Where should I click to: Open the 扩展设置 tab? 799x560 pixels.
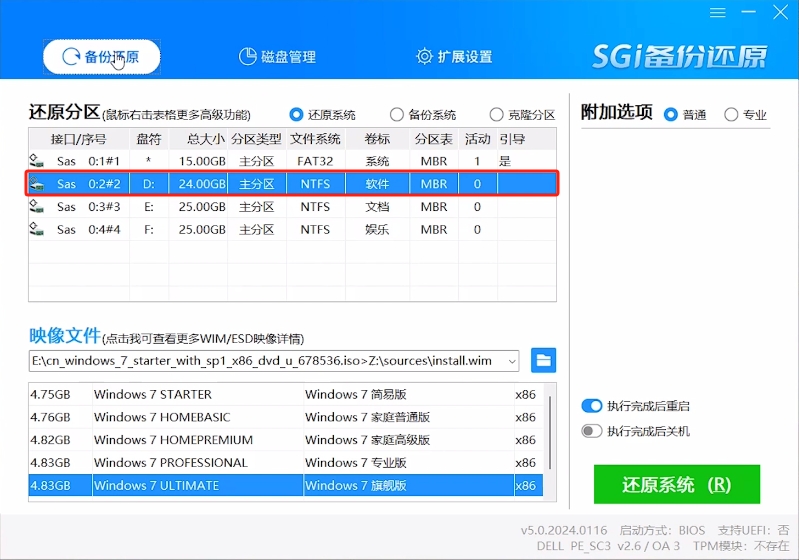(x=454, y=57)
